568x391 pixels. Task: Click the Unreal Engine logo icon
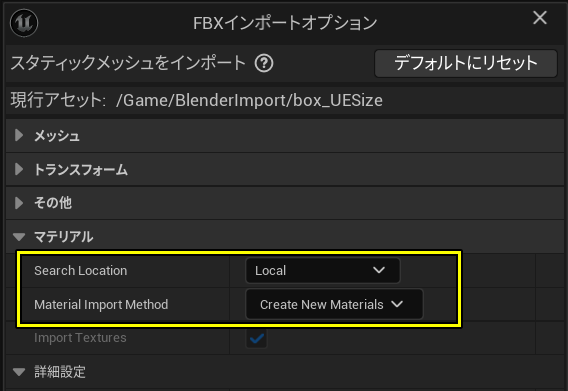click(24, 23)
